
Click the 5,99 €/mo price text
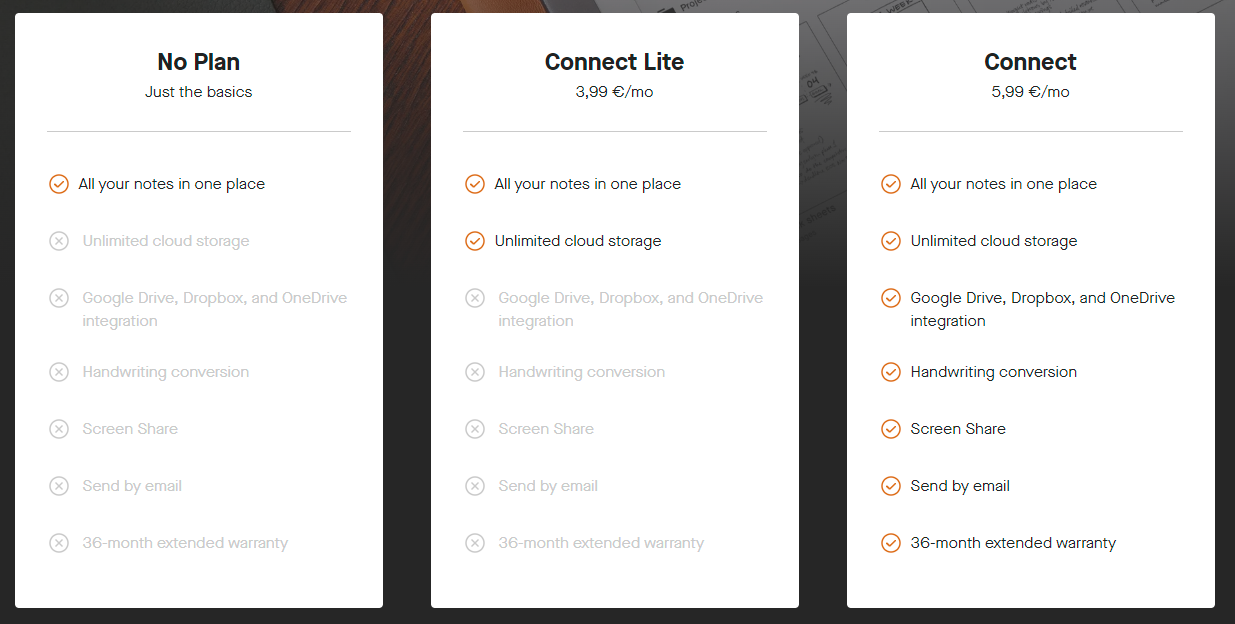coord(1031,92)
